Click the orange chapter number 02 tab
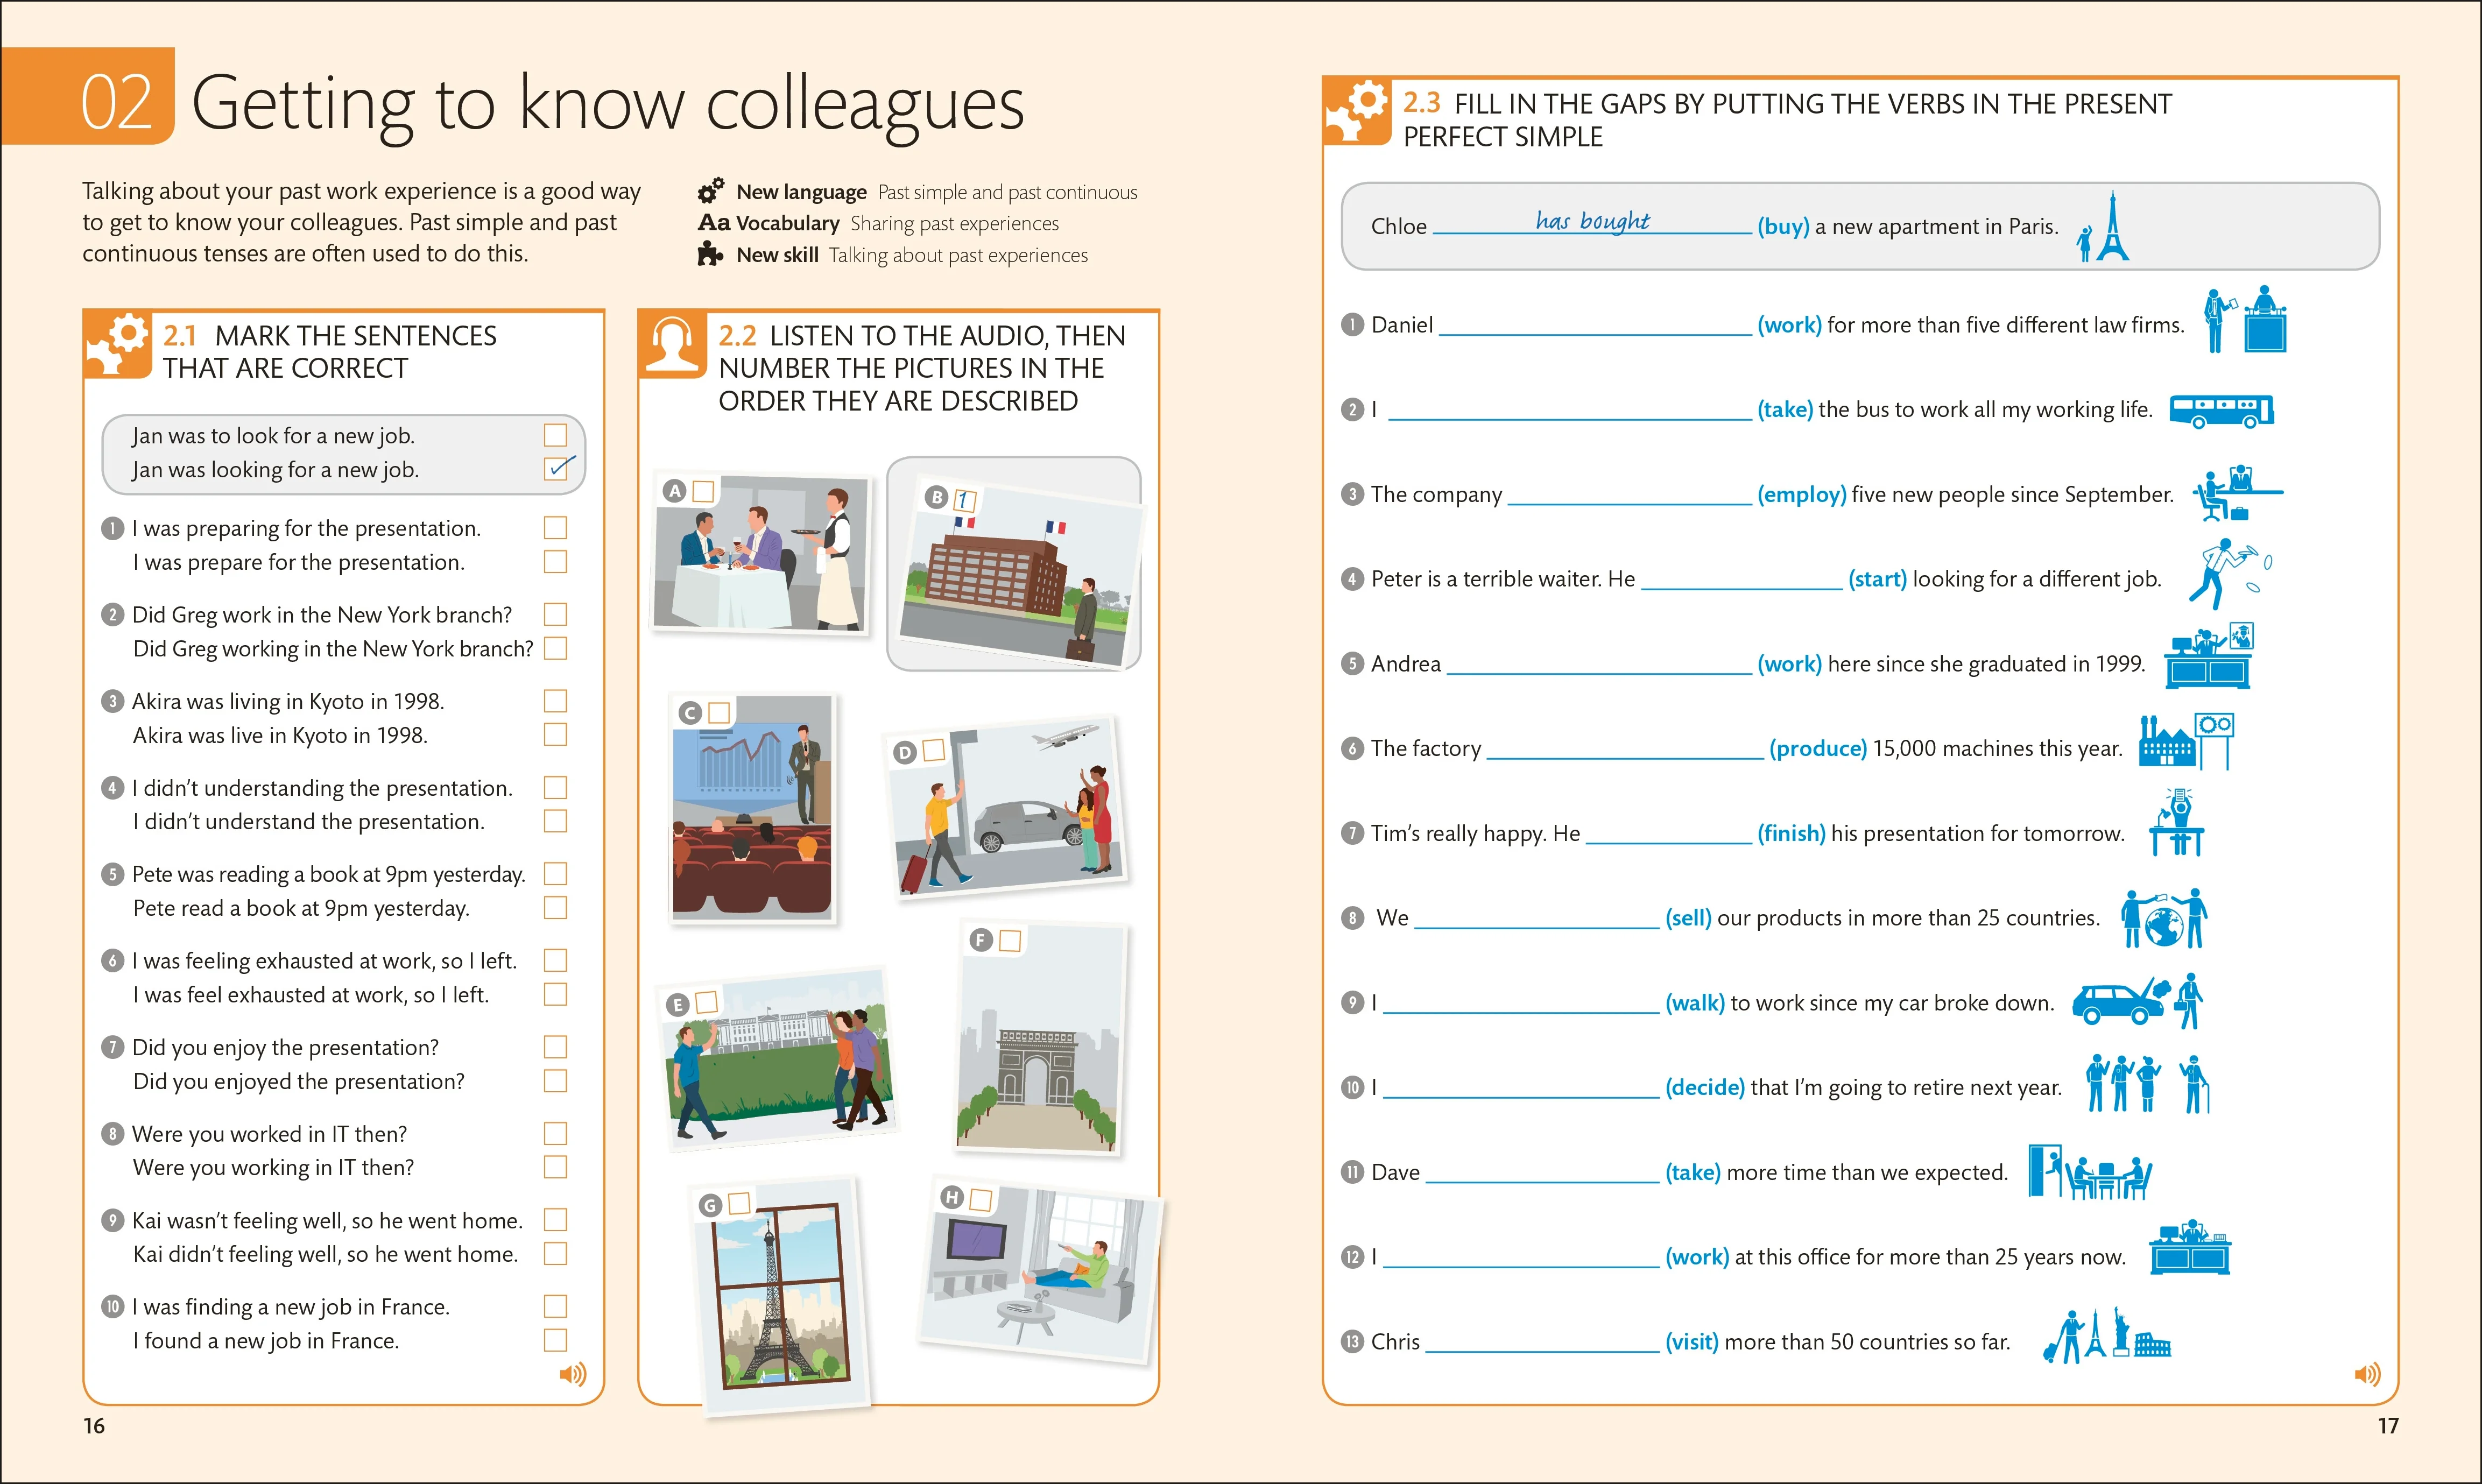The height and width of the screenshot is (1484, 2482). tap(88, 96)
